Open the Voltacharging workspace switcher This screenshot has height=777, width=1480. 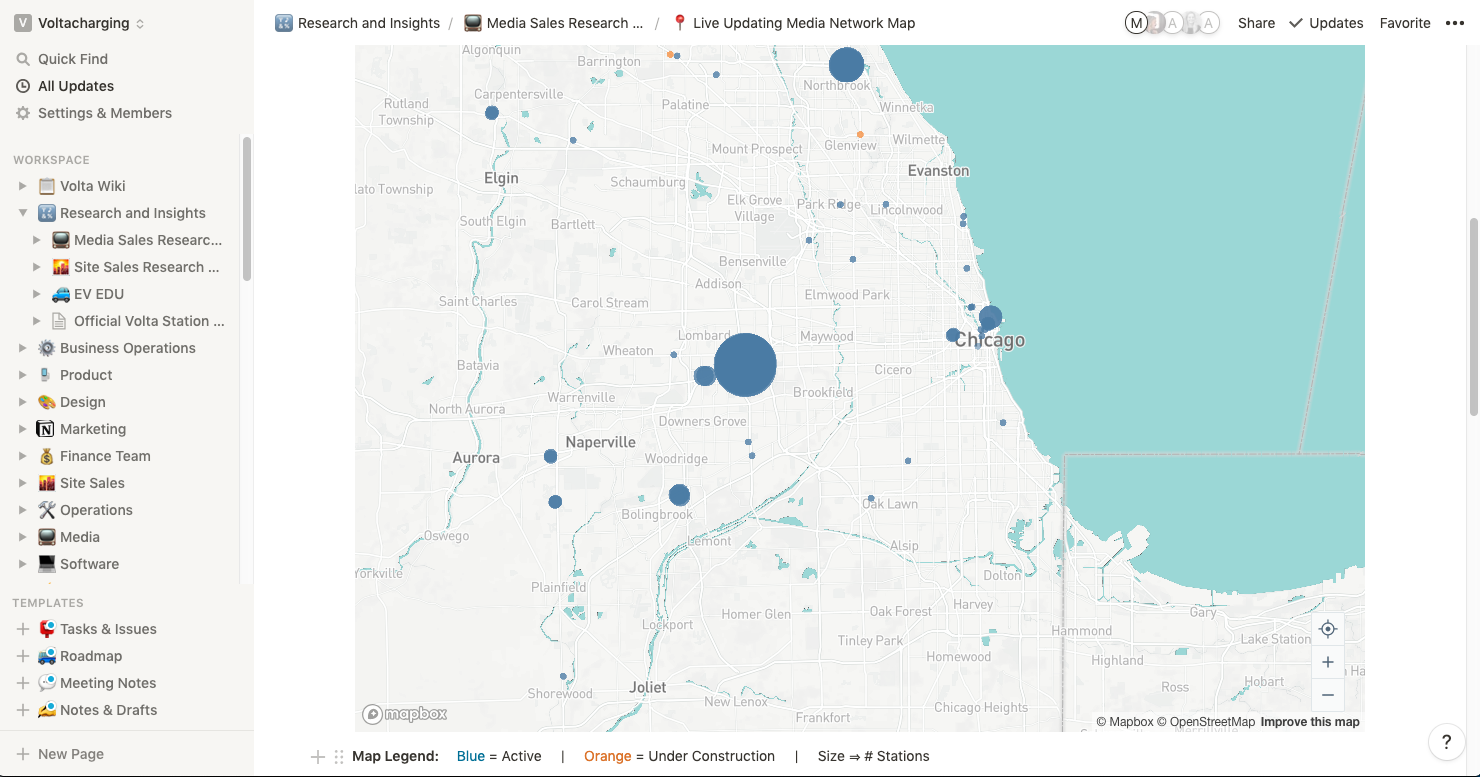click(x=80, y=23)
